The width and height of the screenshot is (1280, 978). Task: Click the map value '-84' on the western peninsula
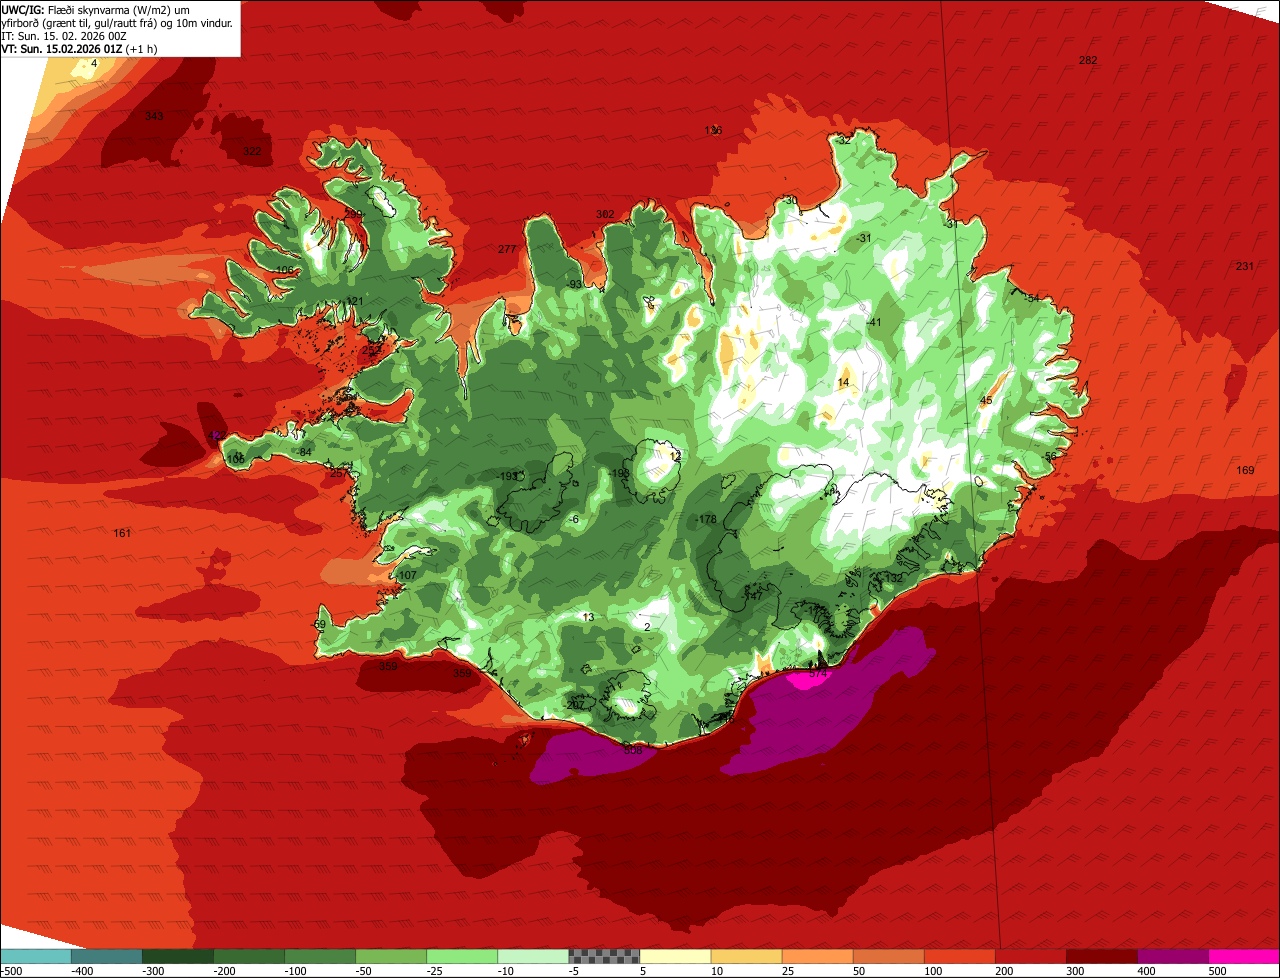[x=305, y=453]
